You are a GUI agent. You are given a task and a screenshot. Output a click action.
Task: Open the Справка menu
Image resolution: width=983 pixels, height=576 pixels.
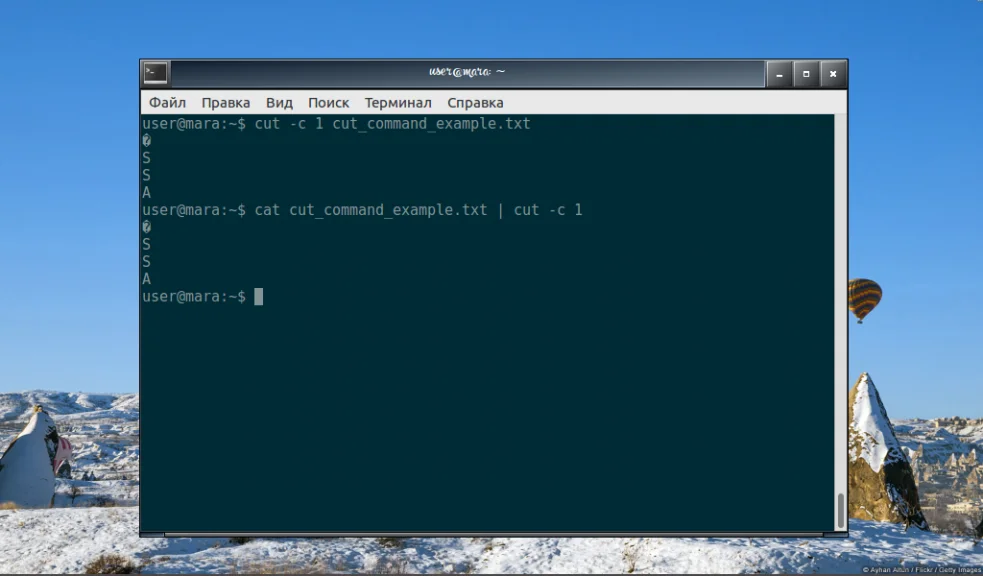475,102
